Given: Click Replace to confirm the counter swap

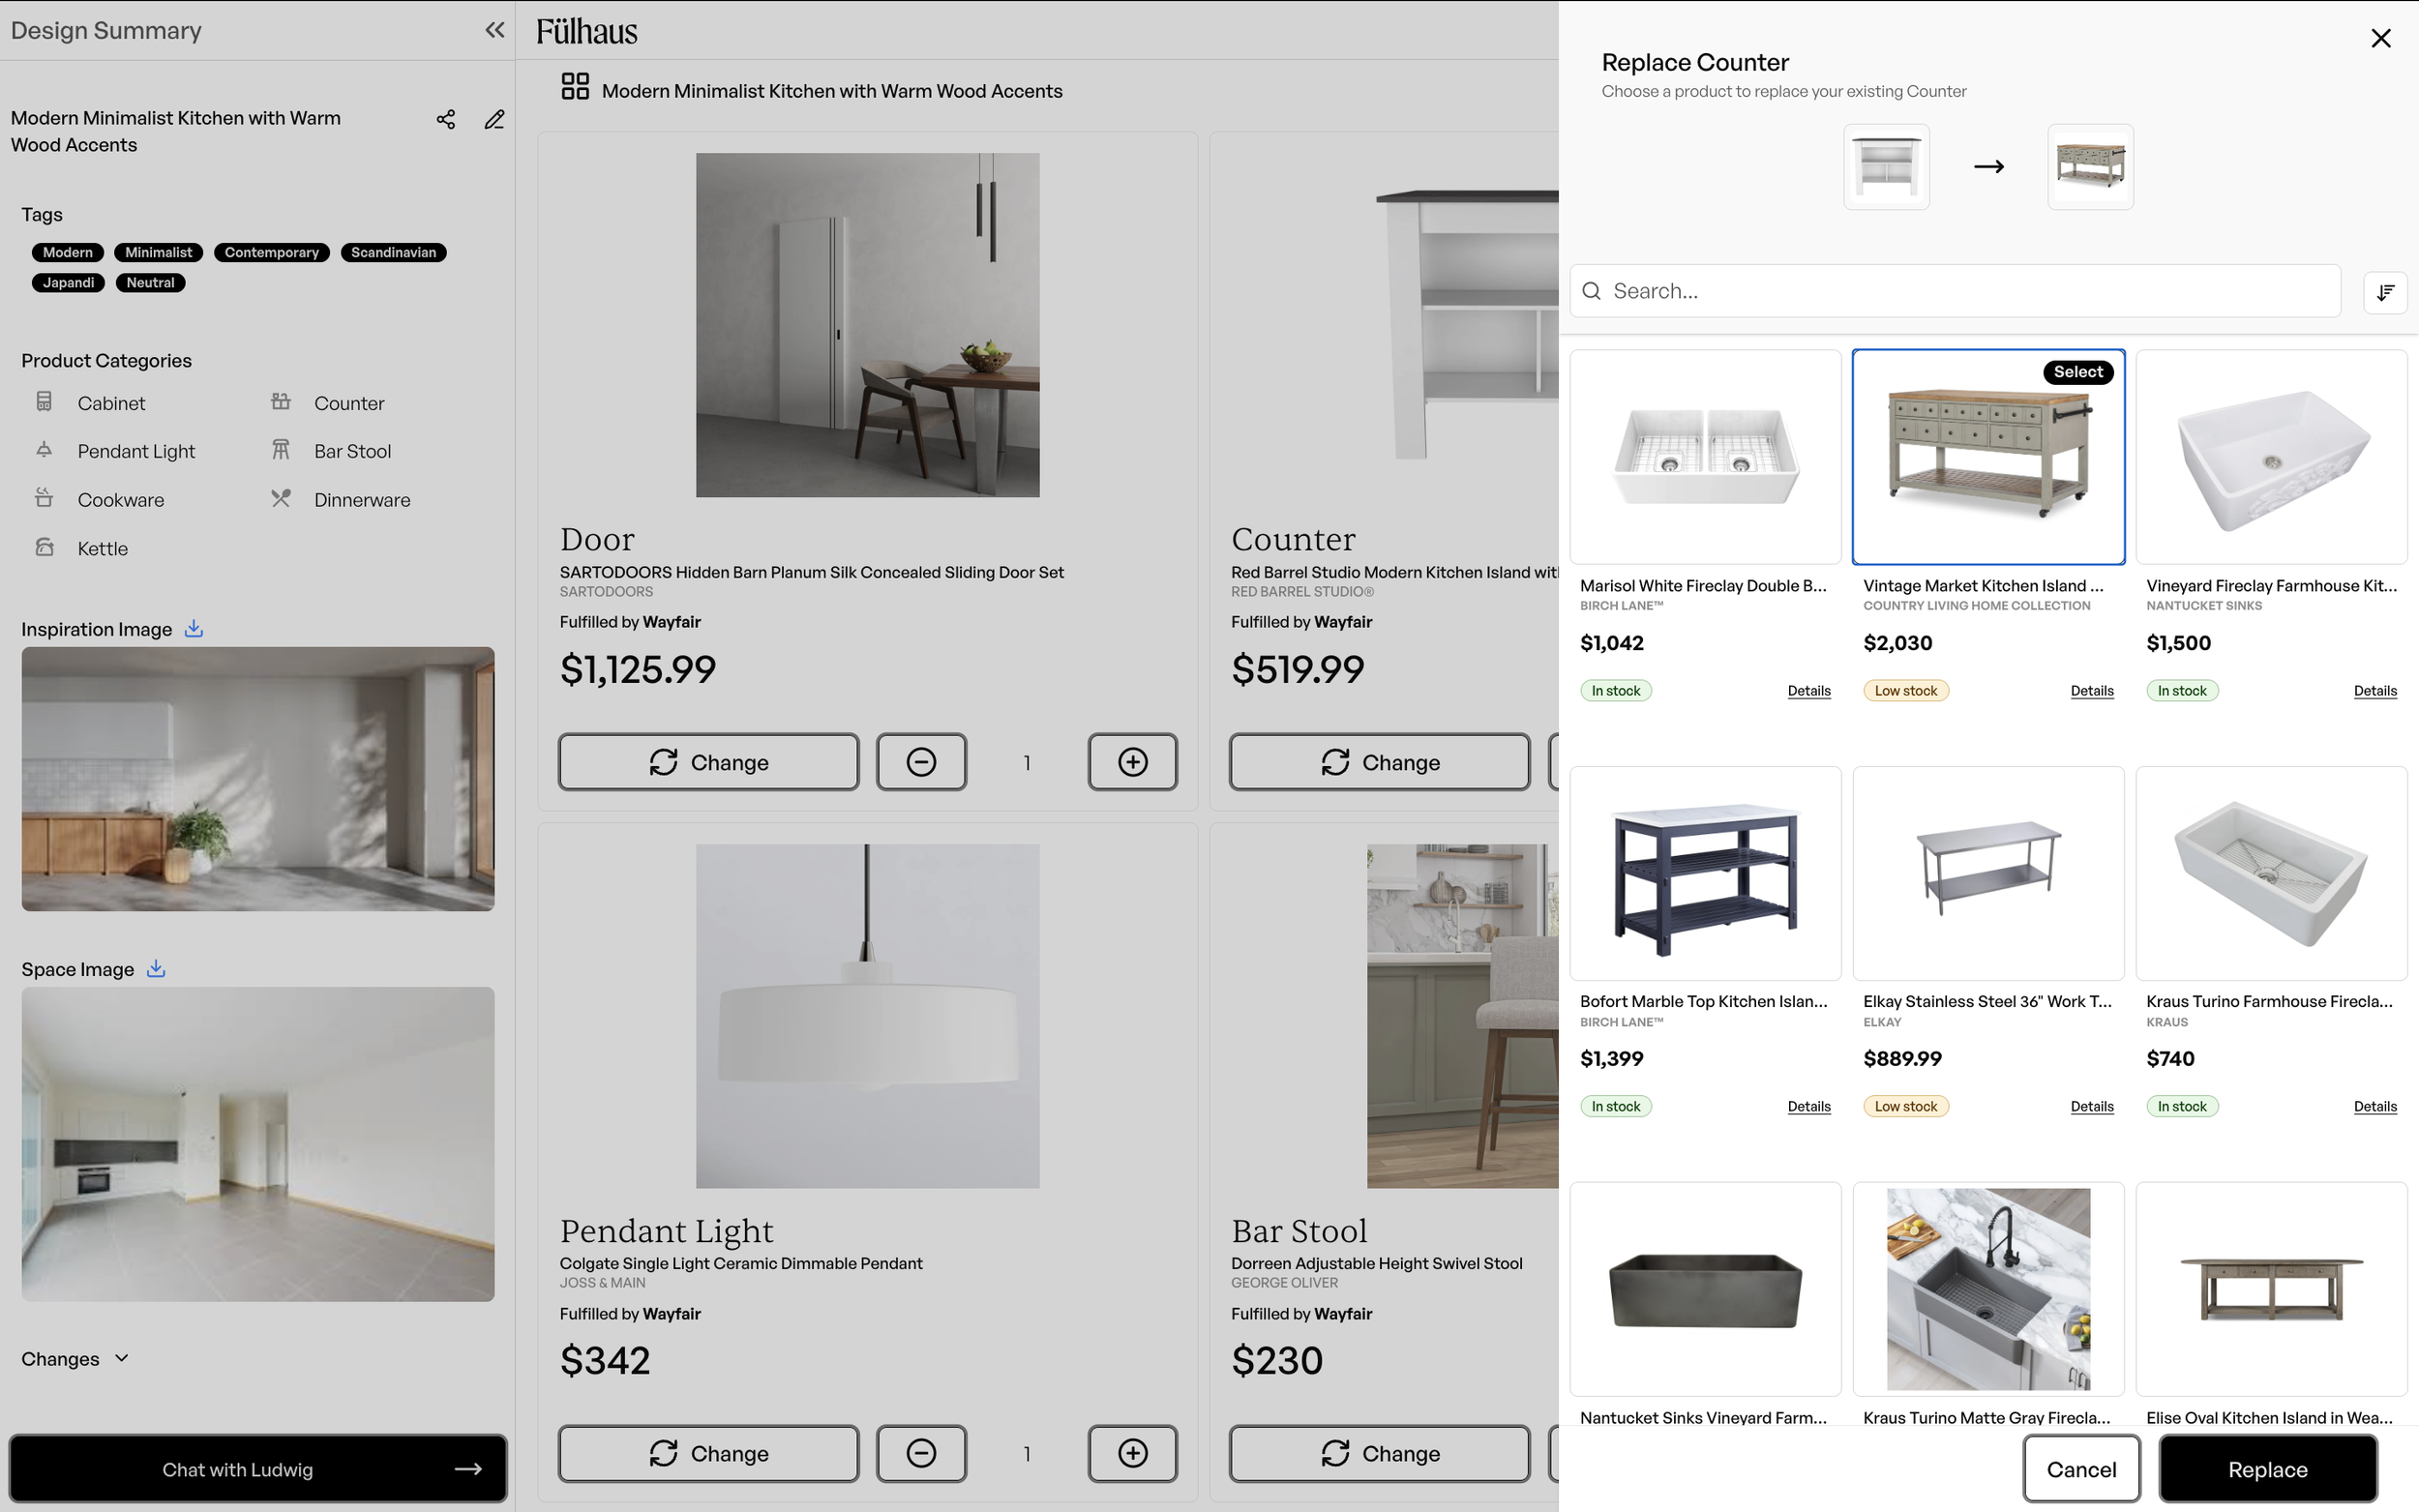Looking at the screenshot, I should 2267,1468.
